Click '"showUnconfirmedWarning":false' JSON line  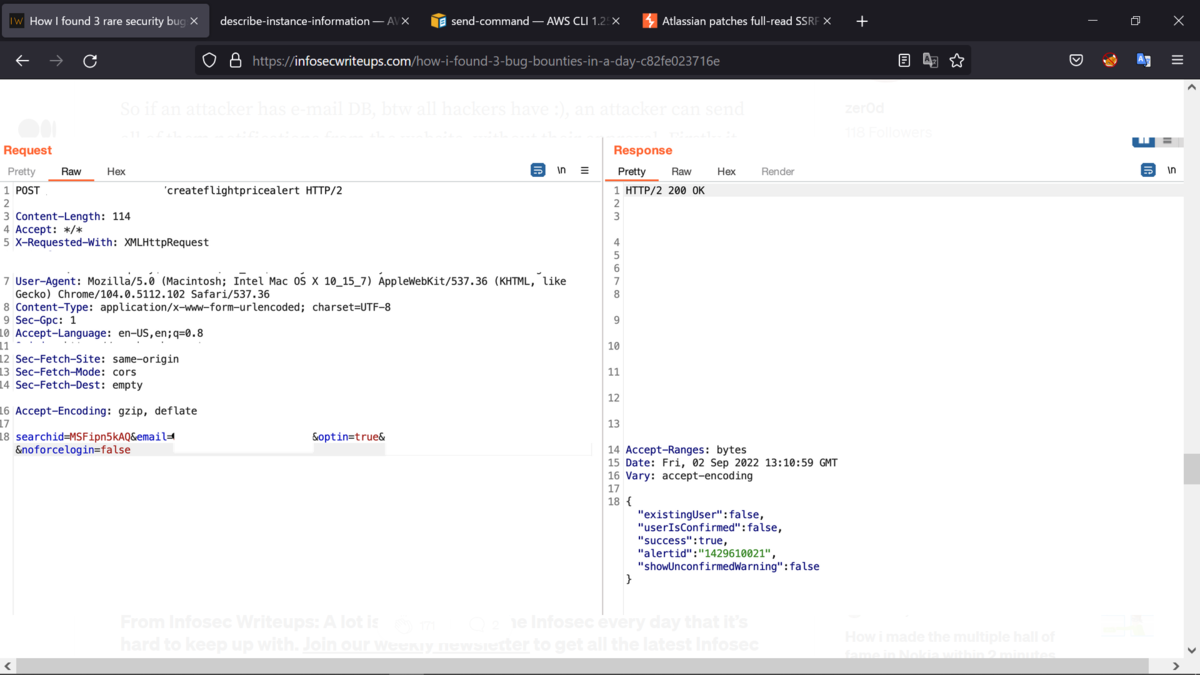pyautogui.click(x=728, y=566)
